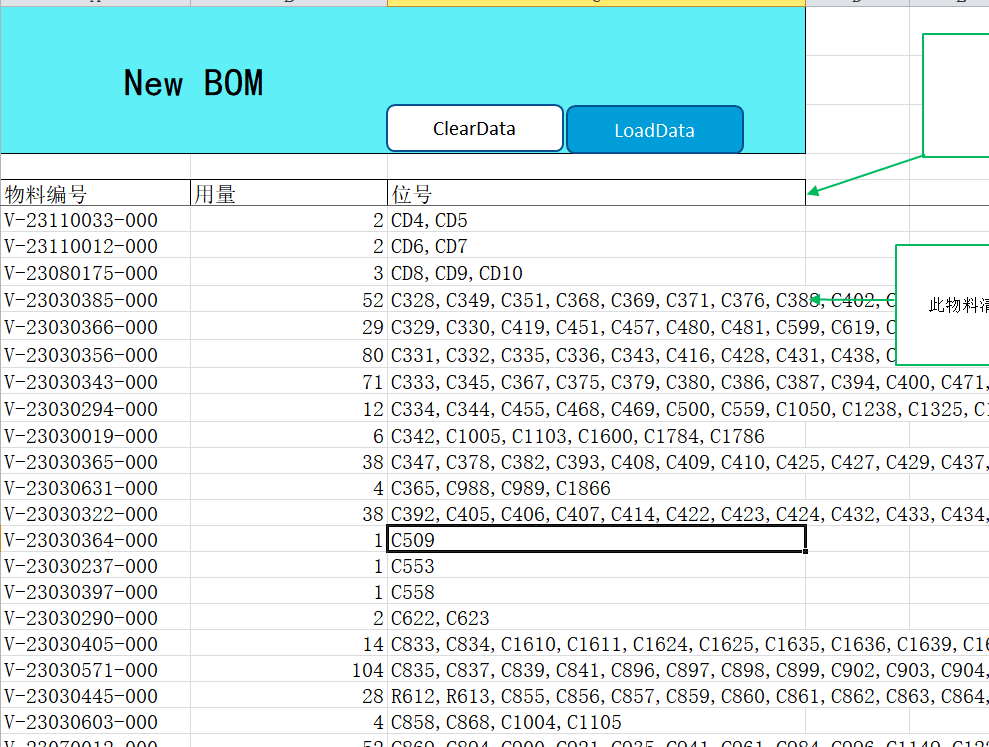Screen dimensions: 989x747
Task: Select cell V-23110012-000
Action: pos(95,245)
